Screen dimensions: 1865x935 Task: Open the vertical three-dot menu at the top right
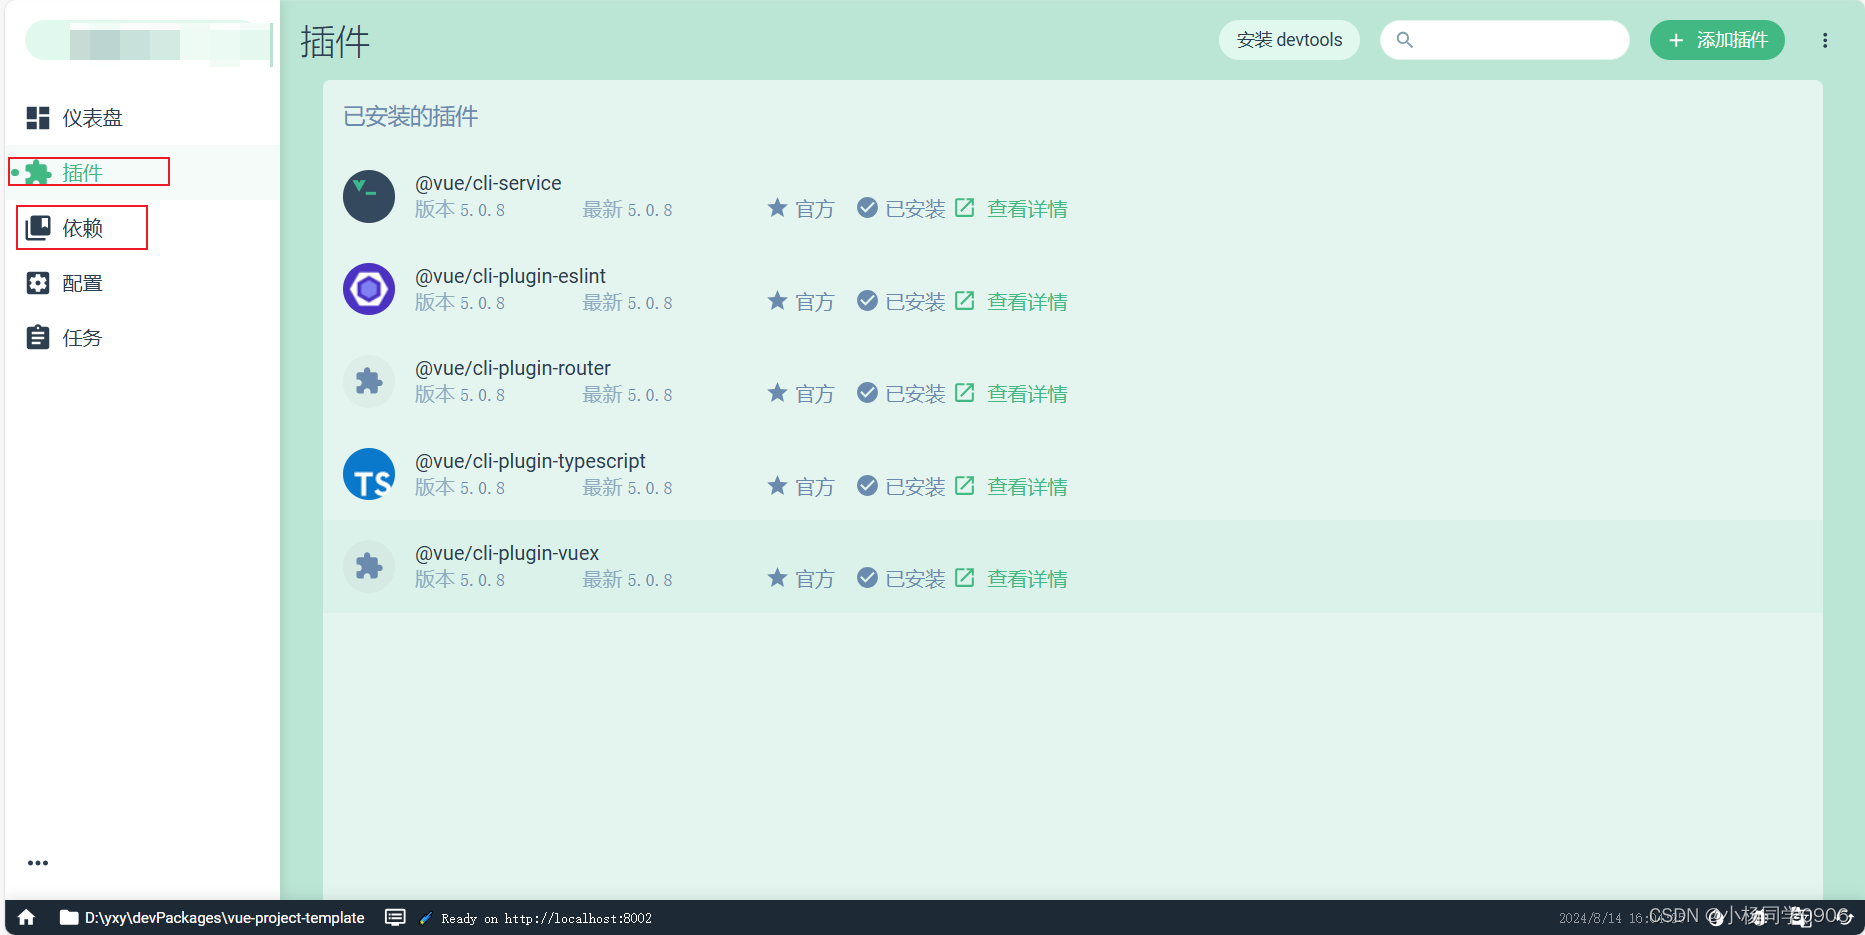pyautogui.click(x=1824, y=40)
